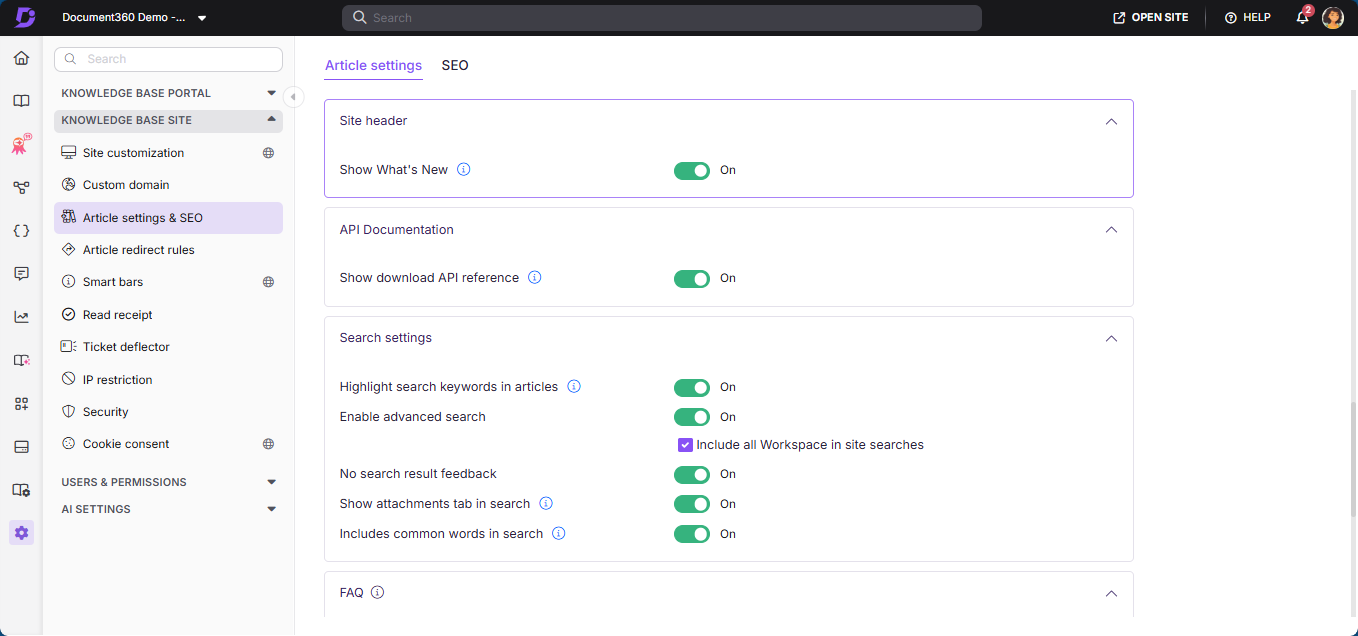1358x636 pixels.
Task: Toggle Highlight search keywords in articles
Action: 692,387
